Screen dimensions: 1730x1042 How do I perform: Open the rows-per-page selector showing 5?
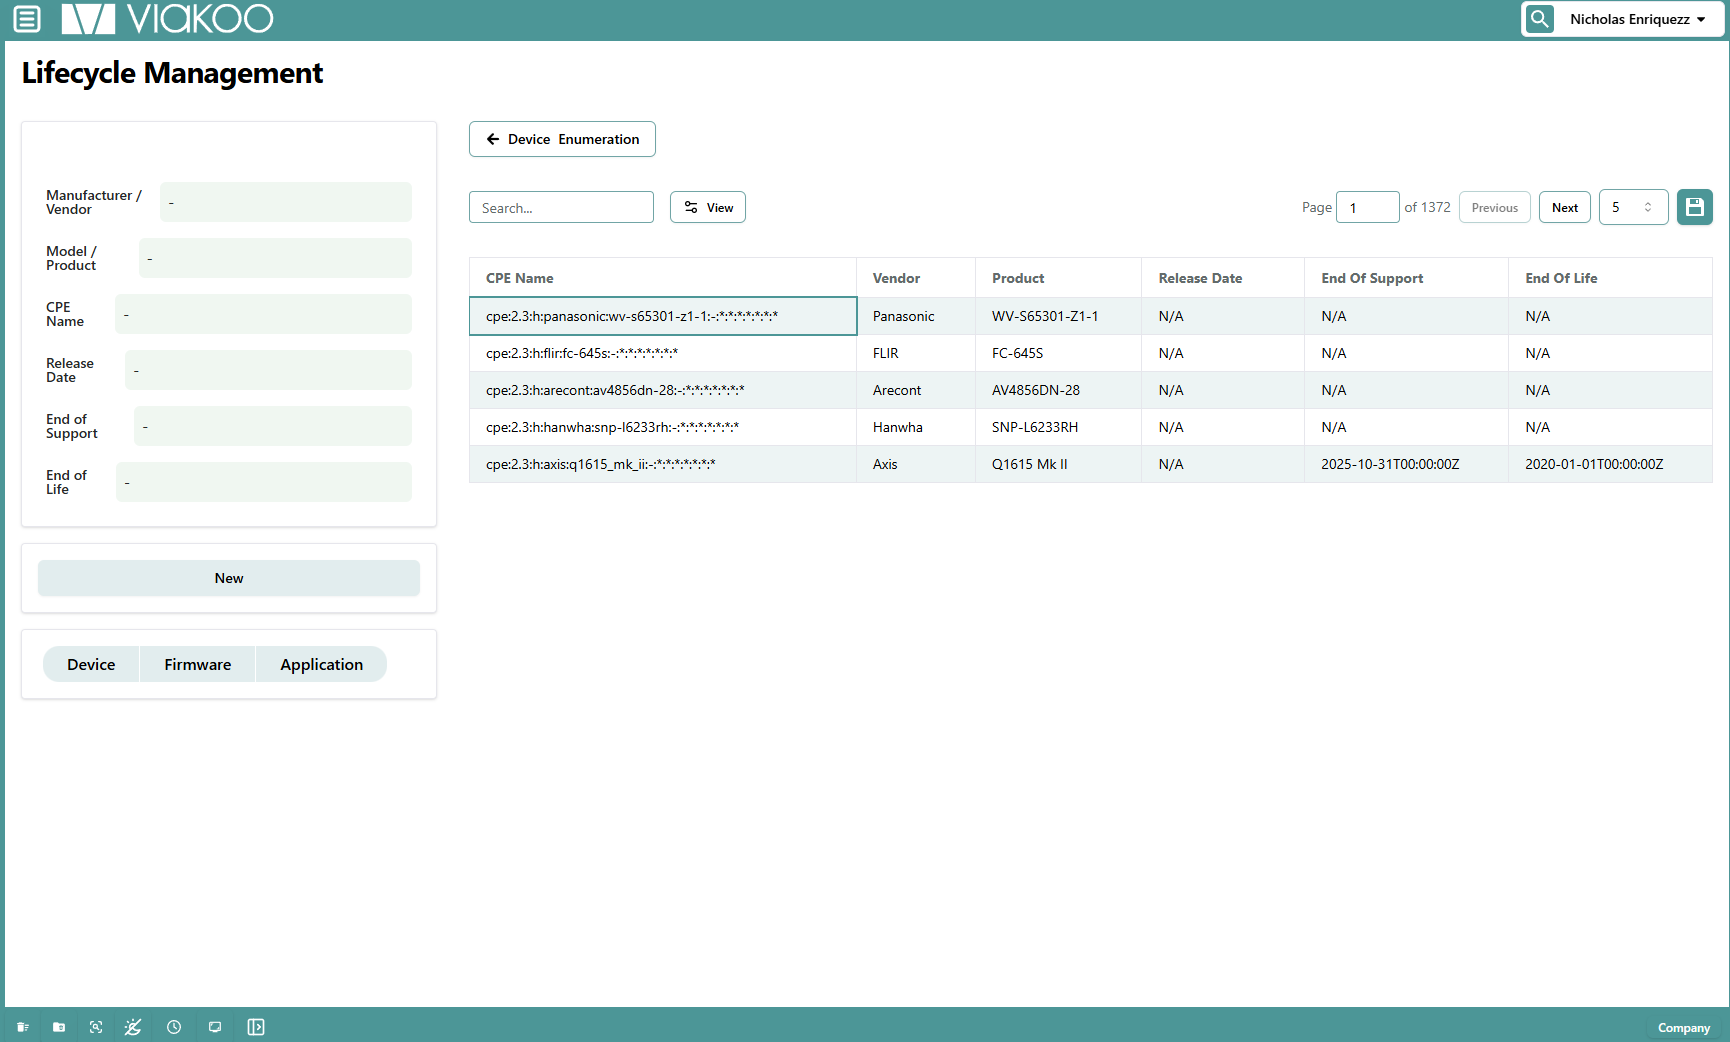(x=1632, y=207)
